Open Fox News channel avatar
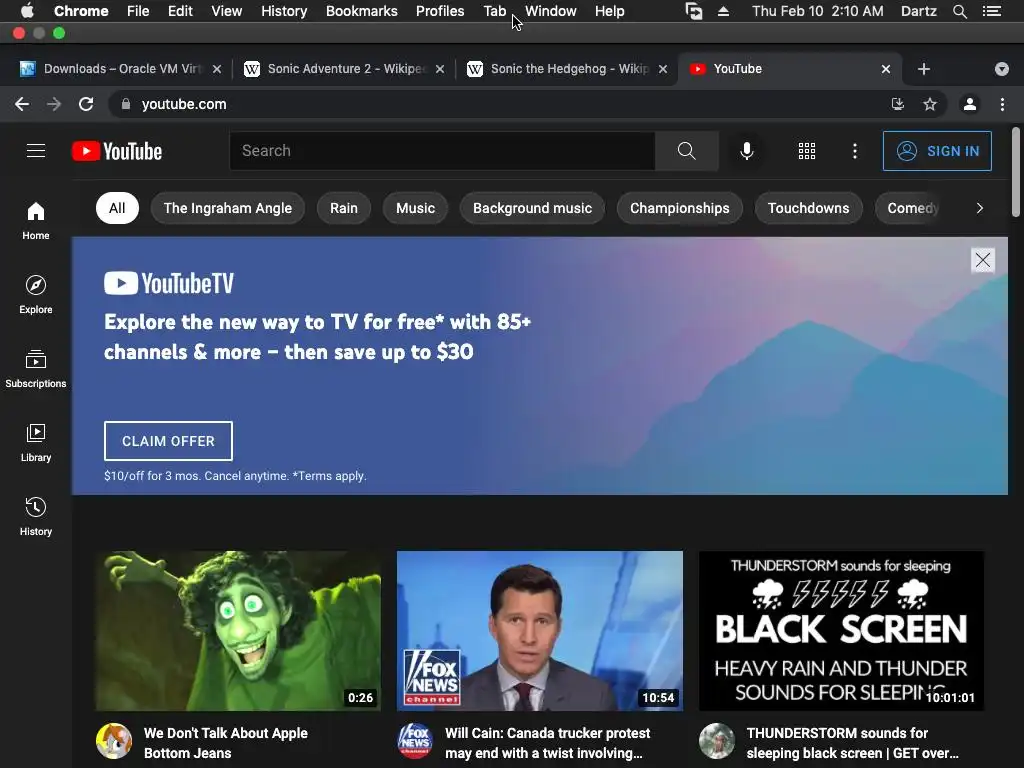This screenshot has height=768, width=1024. (x=415, y=741)
